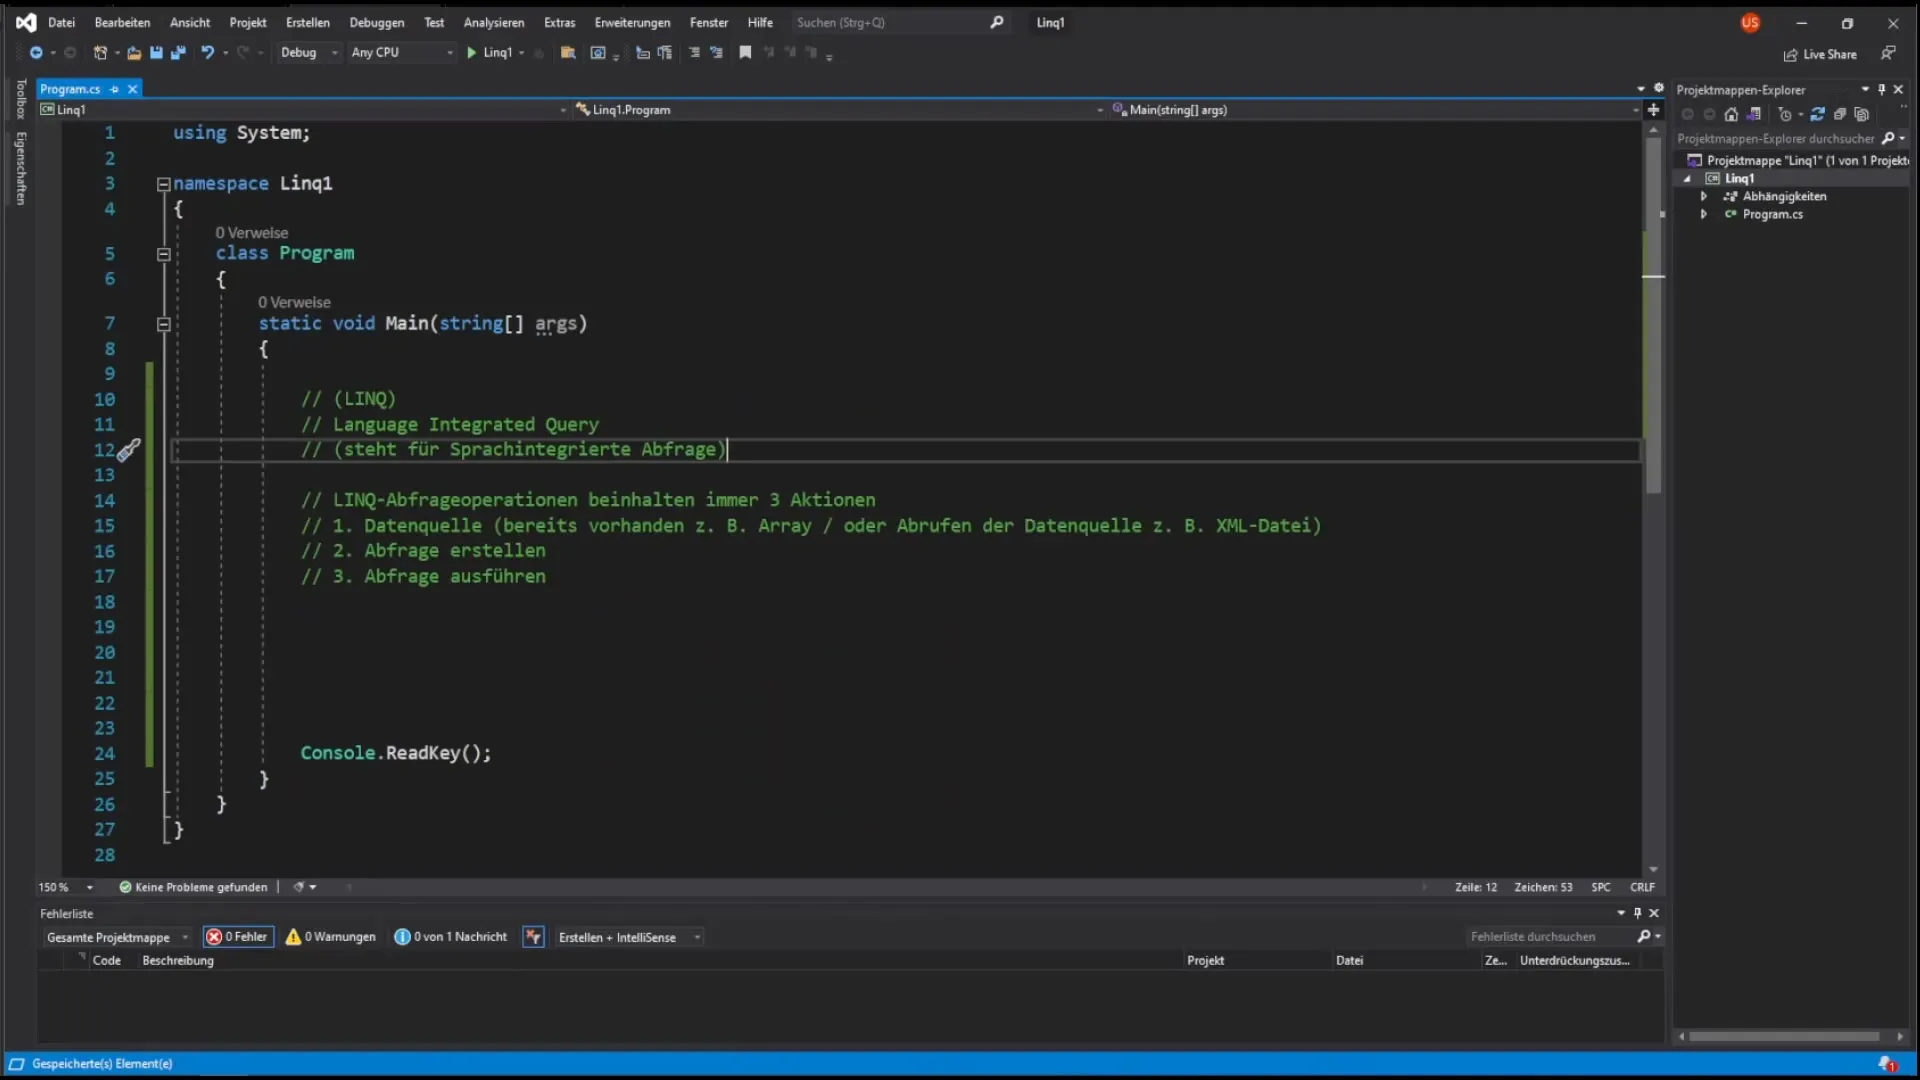
Task: Open the Gesamte Projektmappe scope dropdown
Action: (x=116, y=937)
